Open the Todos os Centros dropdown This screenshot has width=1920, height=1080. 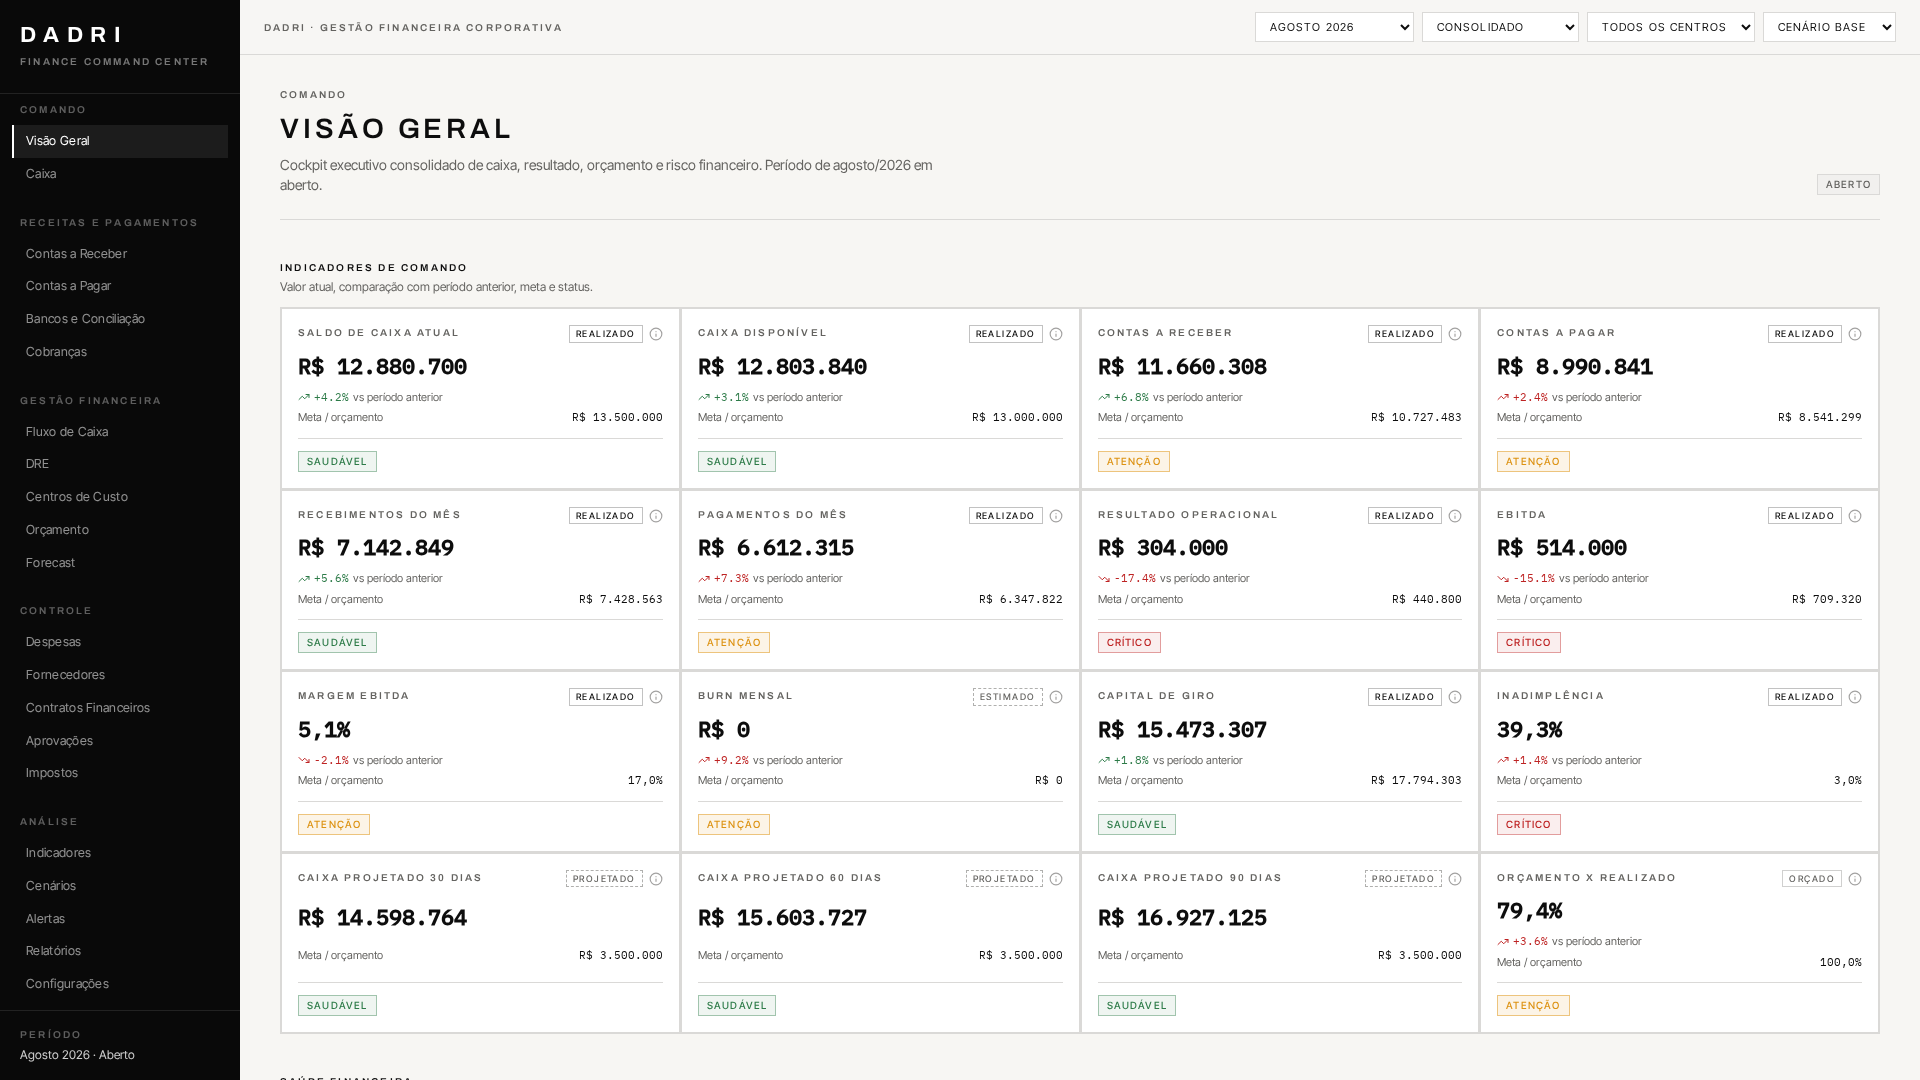[1671, 27]
